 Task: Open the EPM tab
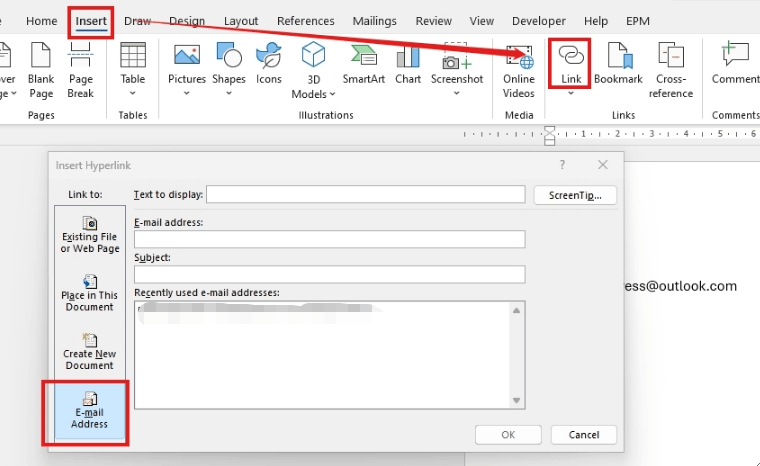(x=638, y=21)
